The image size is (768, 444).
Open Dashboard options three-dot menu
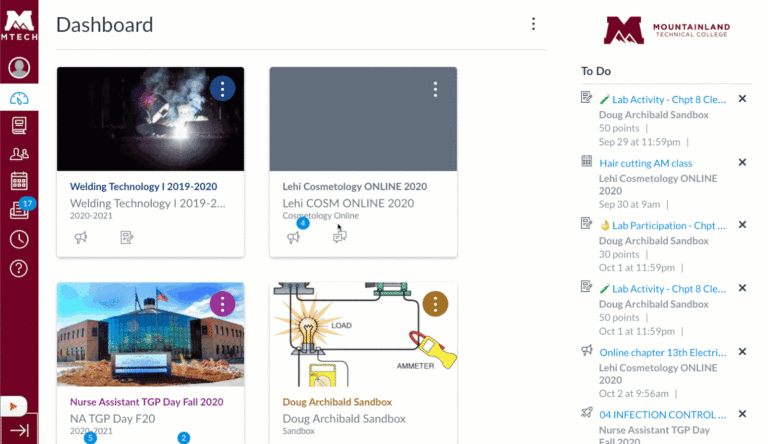pyautogui.click(x=533, y=24)
